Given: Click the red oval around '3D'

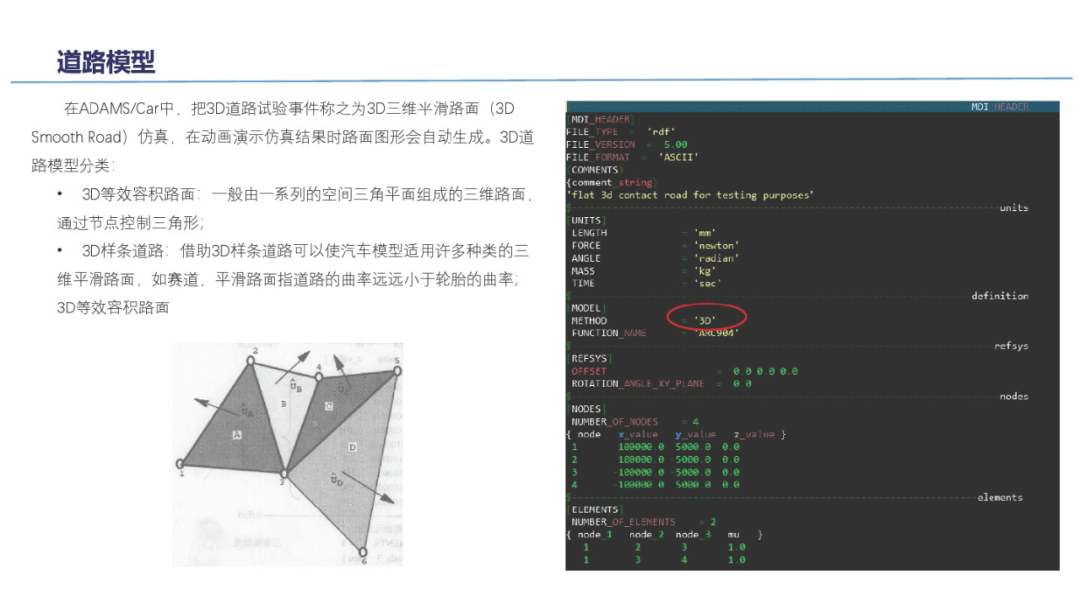Looking at the screenshot, I should coord(707,320).
